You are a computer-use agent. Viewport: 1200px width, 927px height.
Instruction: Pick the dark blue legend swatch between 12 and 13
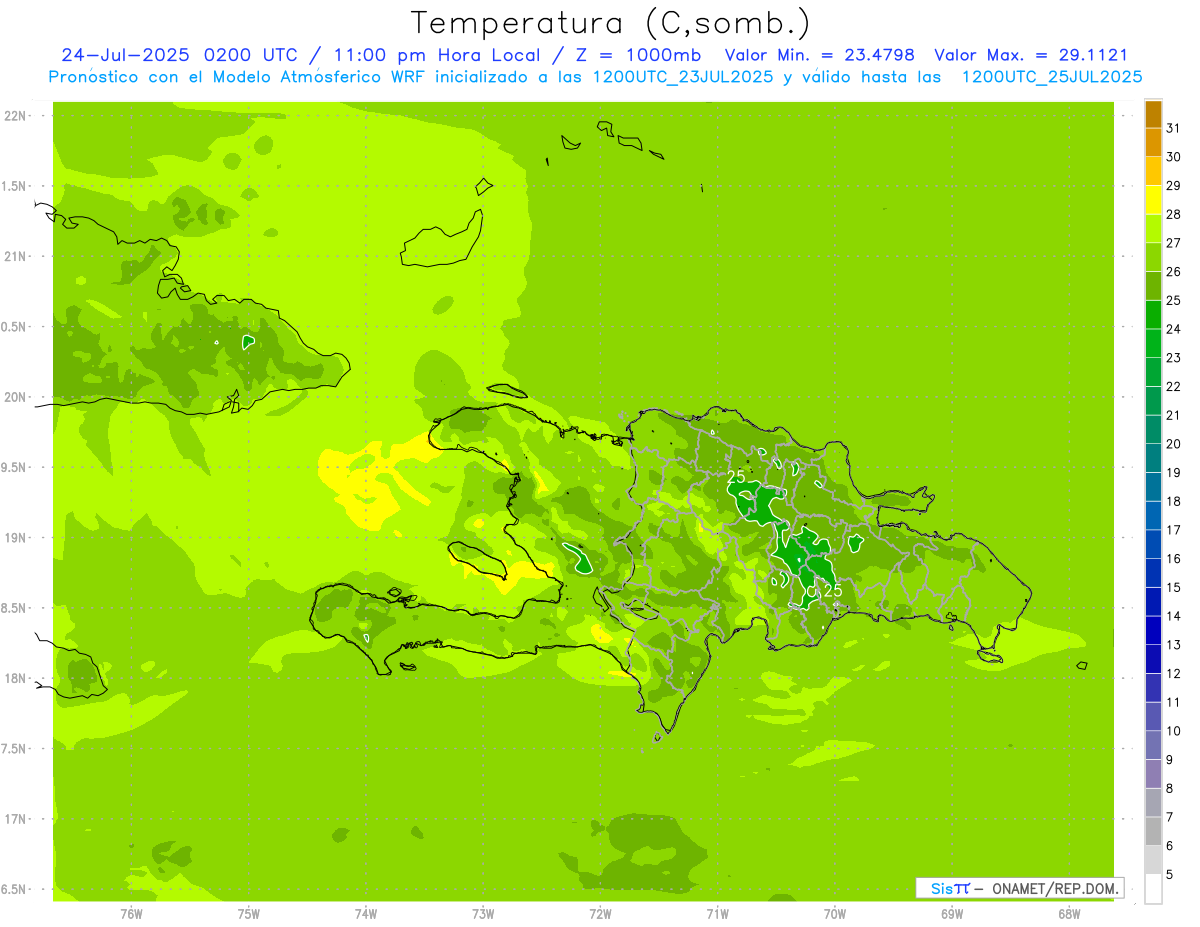(1153, 659)
